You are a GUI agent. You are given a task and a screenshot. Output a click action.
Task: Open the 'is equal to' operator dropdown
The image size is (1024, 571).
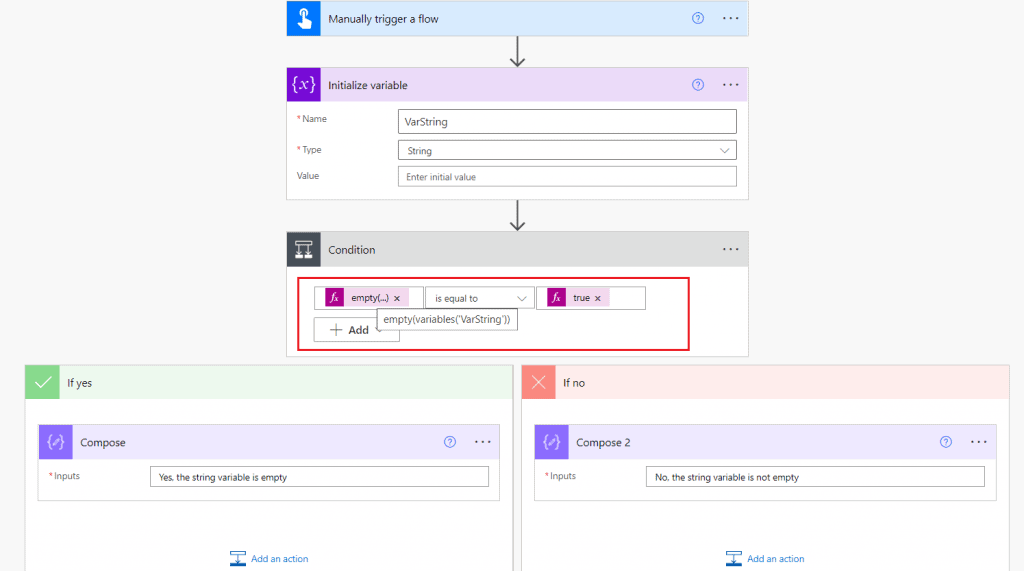coord(479,298)
